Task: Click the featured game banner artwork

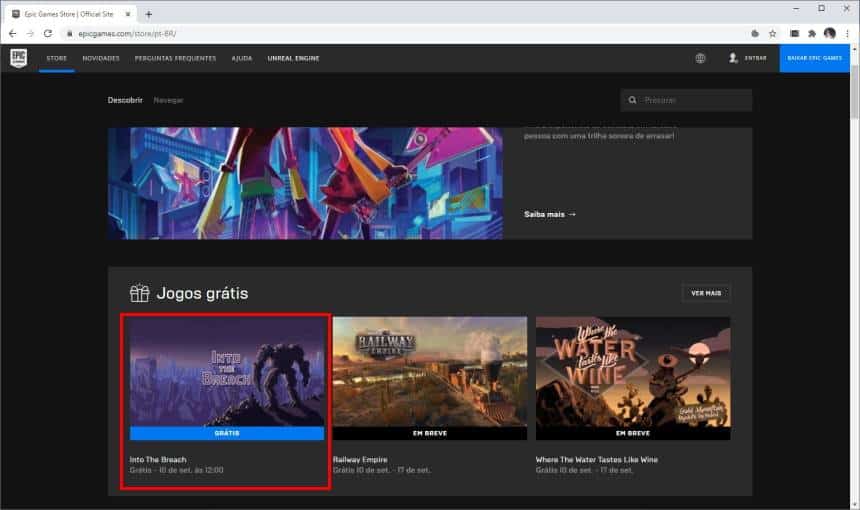Action: pyautogui.click(x=305, y=183)
